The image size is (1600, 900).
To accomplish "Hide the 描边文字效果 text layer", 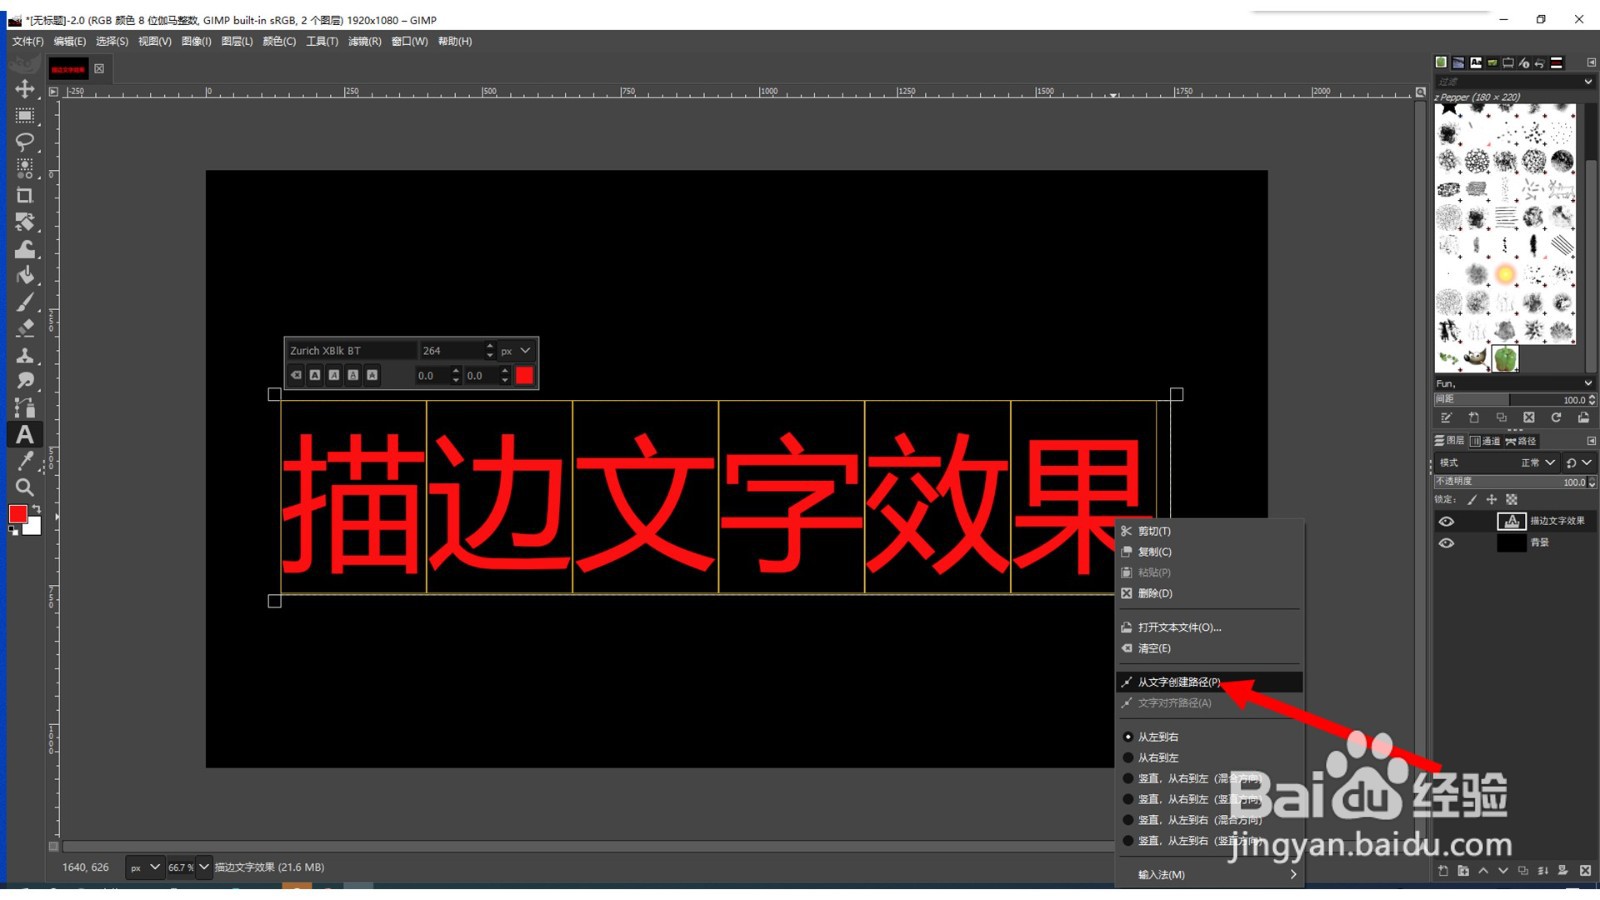I will (x=1447, y=521).
